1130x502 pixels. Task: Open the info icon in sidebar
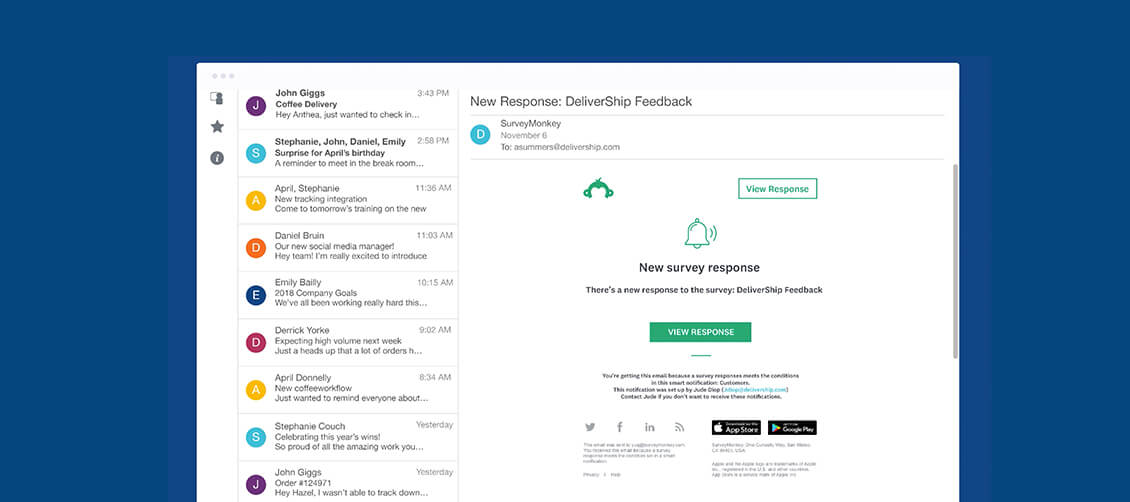tap(217, 158)
